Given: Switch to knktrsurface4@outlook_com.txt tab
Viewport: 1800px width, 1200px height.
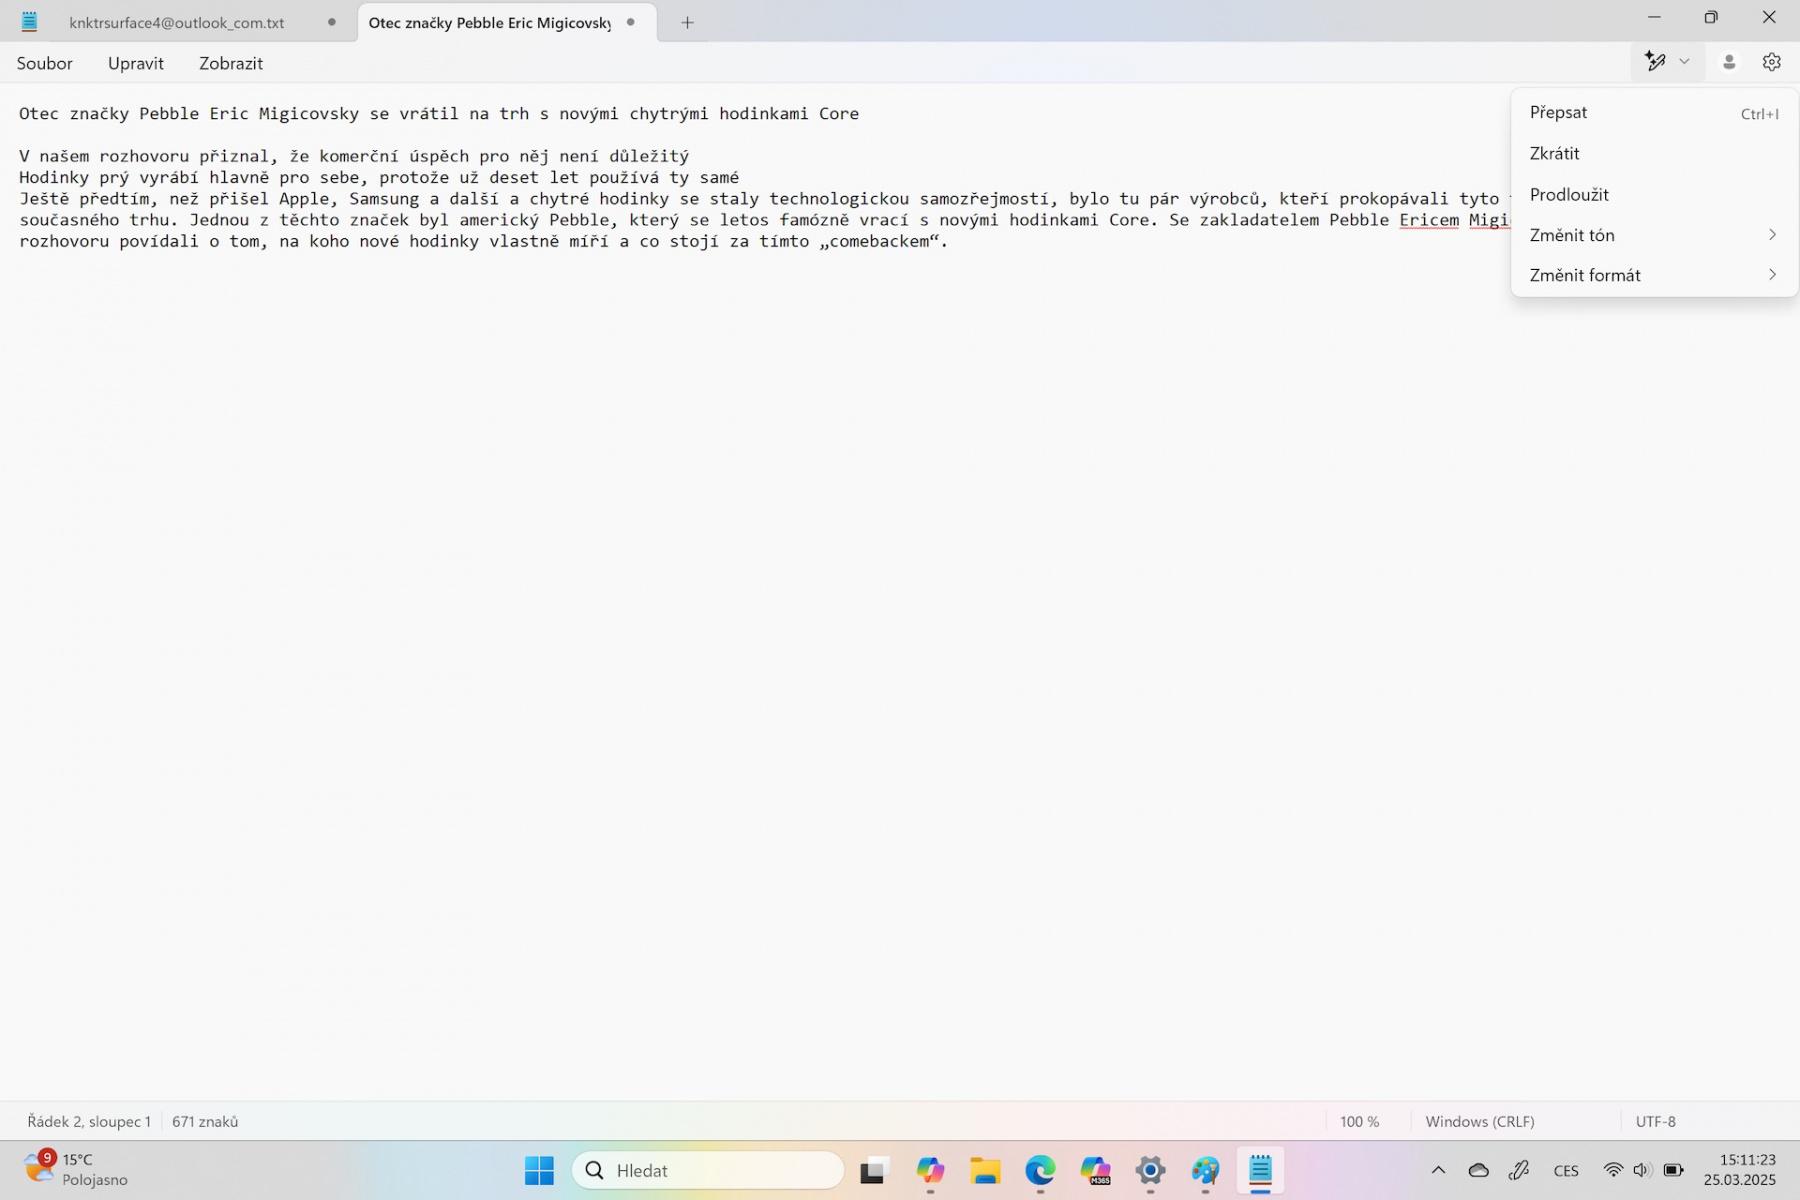Looking at the screenshot, I should pos(177,22).
